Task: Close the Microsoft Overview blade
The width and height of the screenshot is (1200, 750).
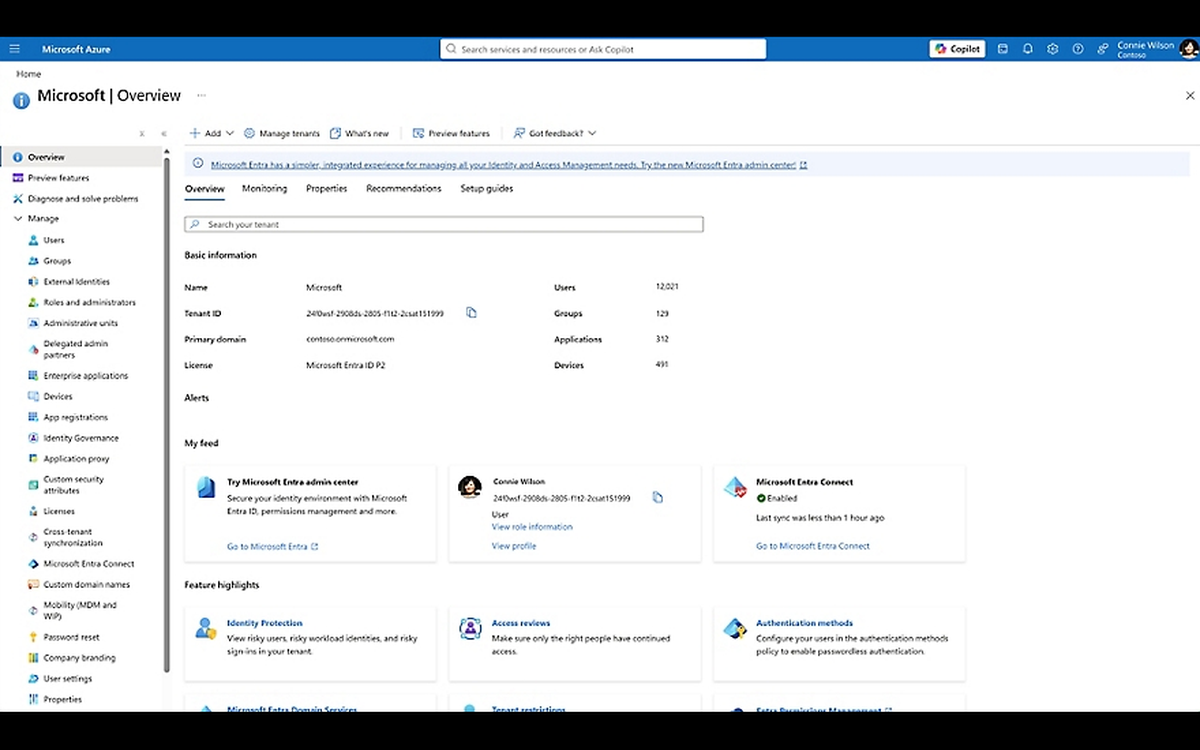Action: [1190, 96]
